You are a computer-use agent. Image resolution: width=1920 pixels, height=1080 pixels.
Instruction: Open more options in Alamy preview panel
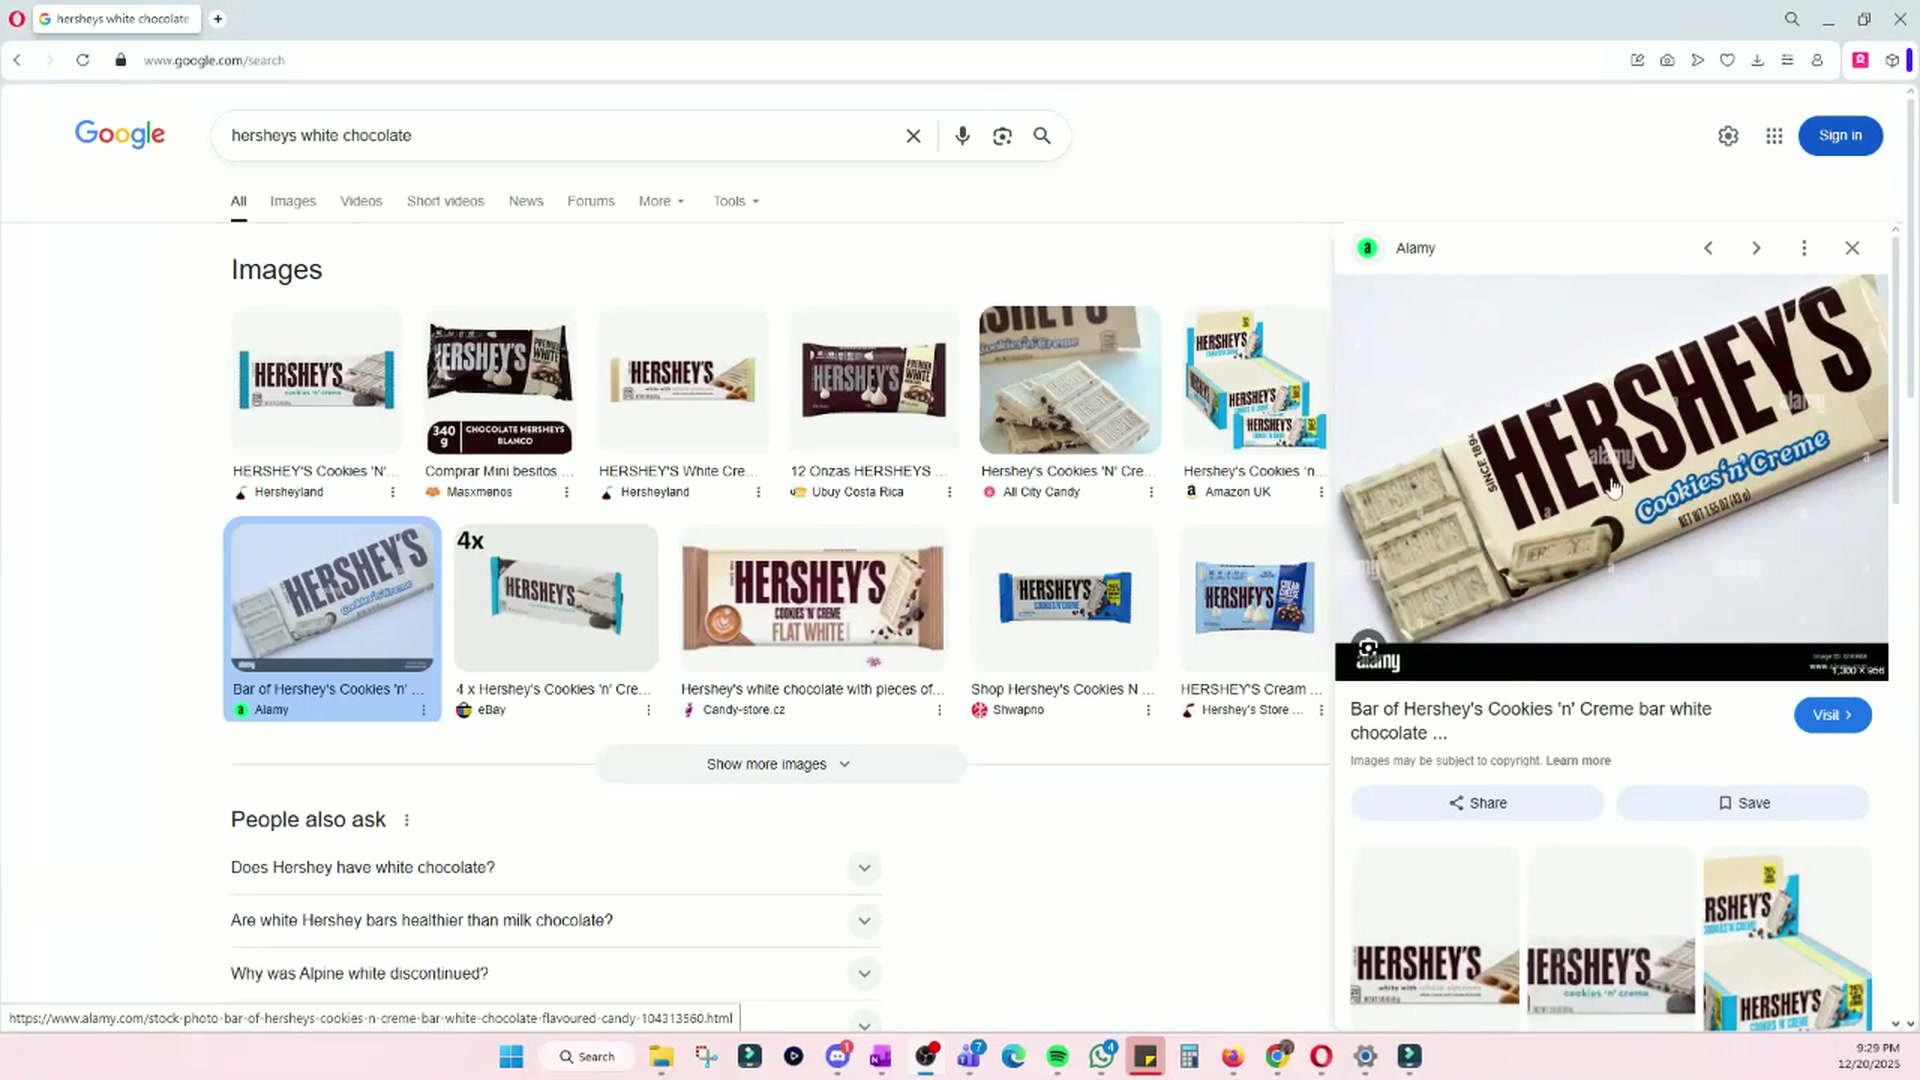pos(1804,248)
